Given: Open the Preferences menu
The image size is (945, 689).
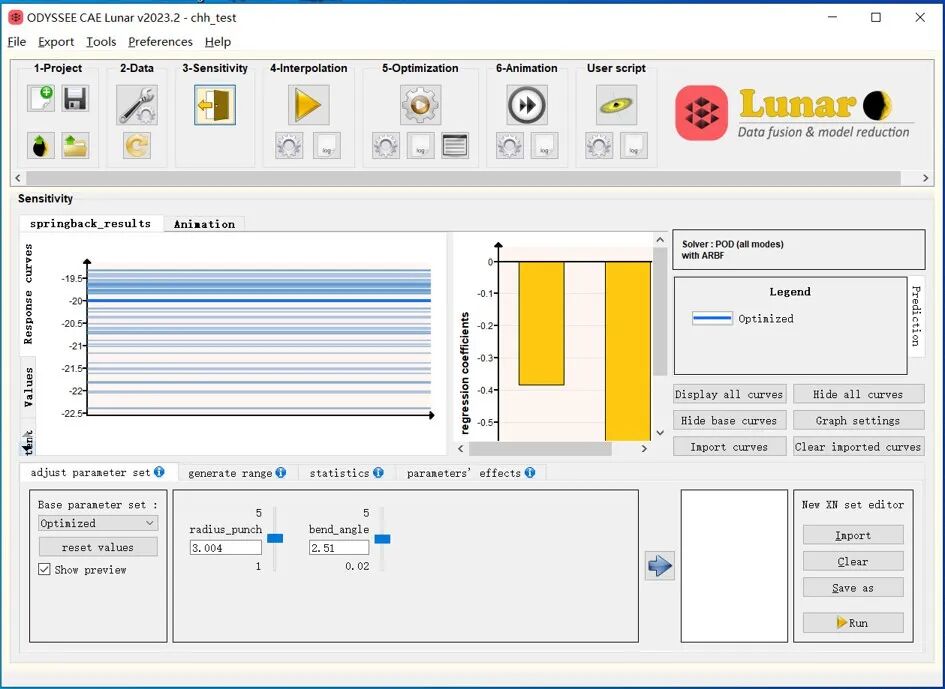Looking at the screenshot, I should (x=160, y=42).
